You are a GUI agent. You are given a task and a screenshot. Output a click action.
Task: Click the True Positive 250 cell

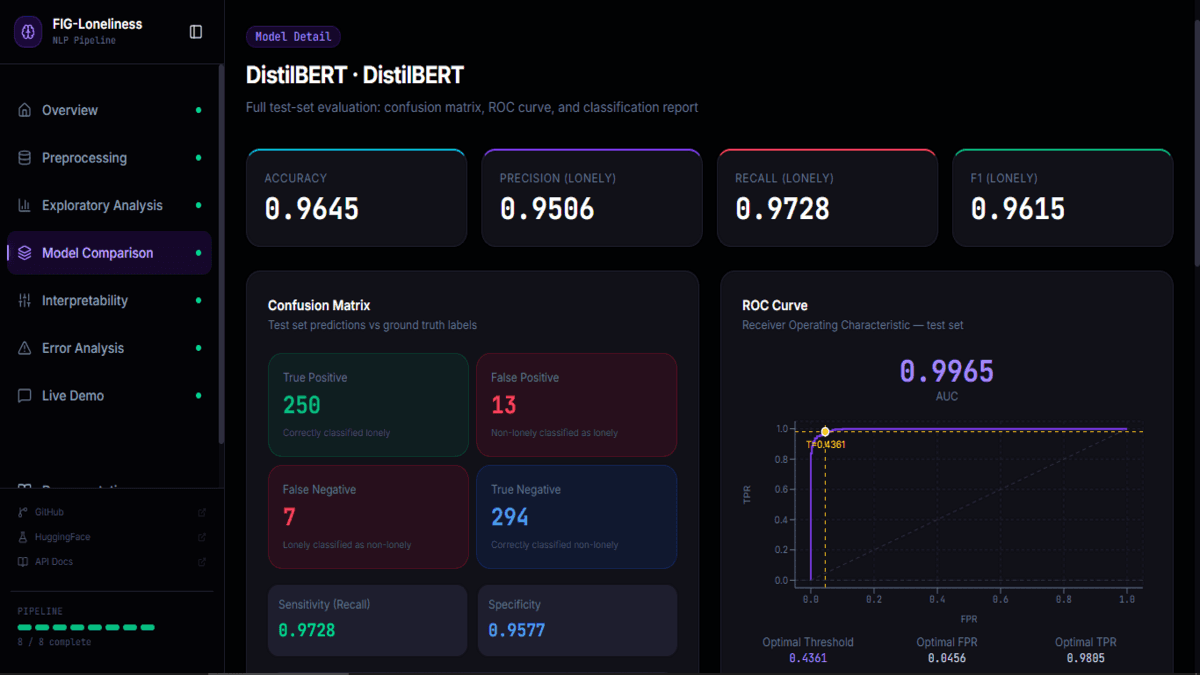368,405
